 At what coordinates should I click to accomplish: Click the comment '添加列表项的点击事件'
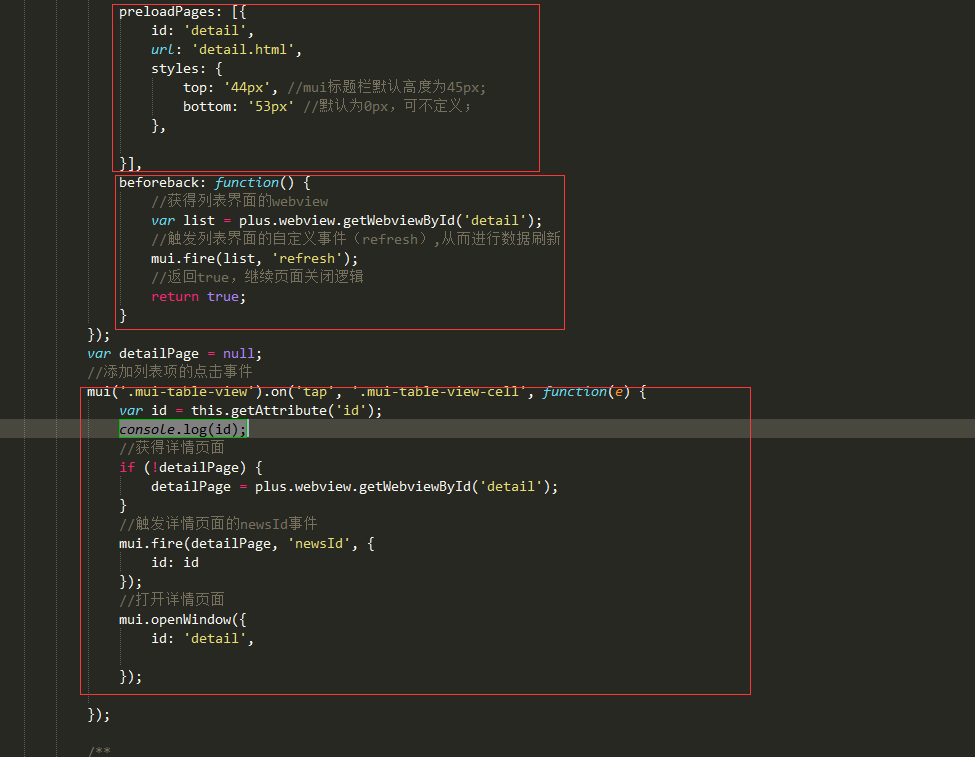coord(170,372)
